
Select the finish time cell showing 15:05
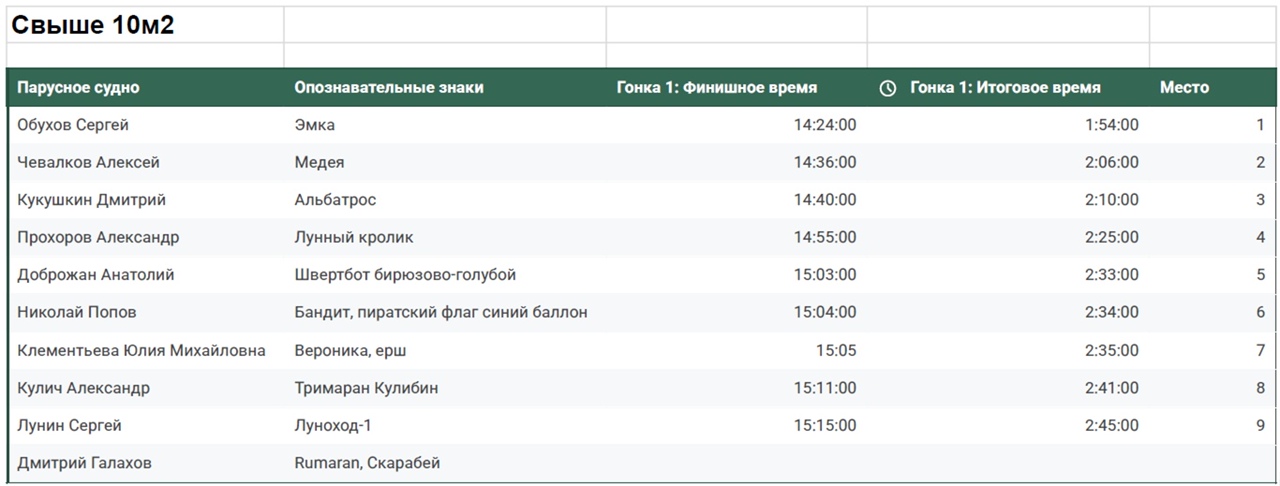click(x=835, y=351)
